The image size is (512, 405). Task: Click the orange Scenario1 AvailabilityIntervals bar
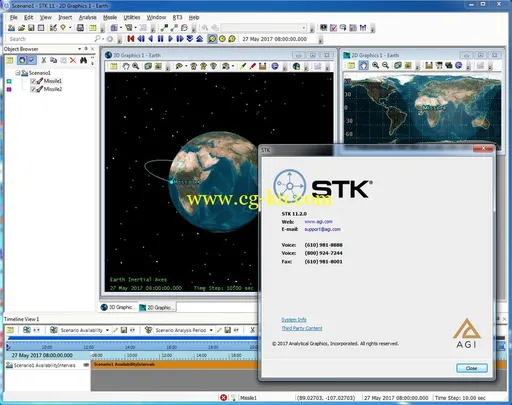click(x=175, y=365)
